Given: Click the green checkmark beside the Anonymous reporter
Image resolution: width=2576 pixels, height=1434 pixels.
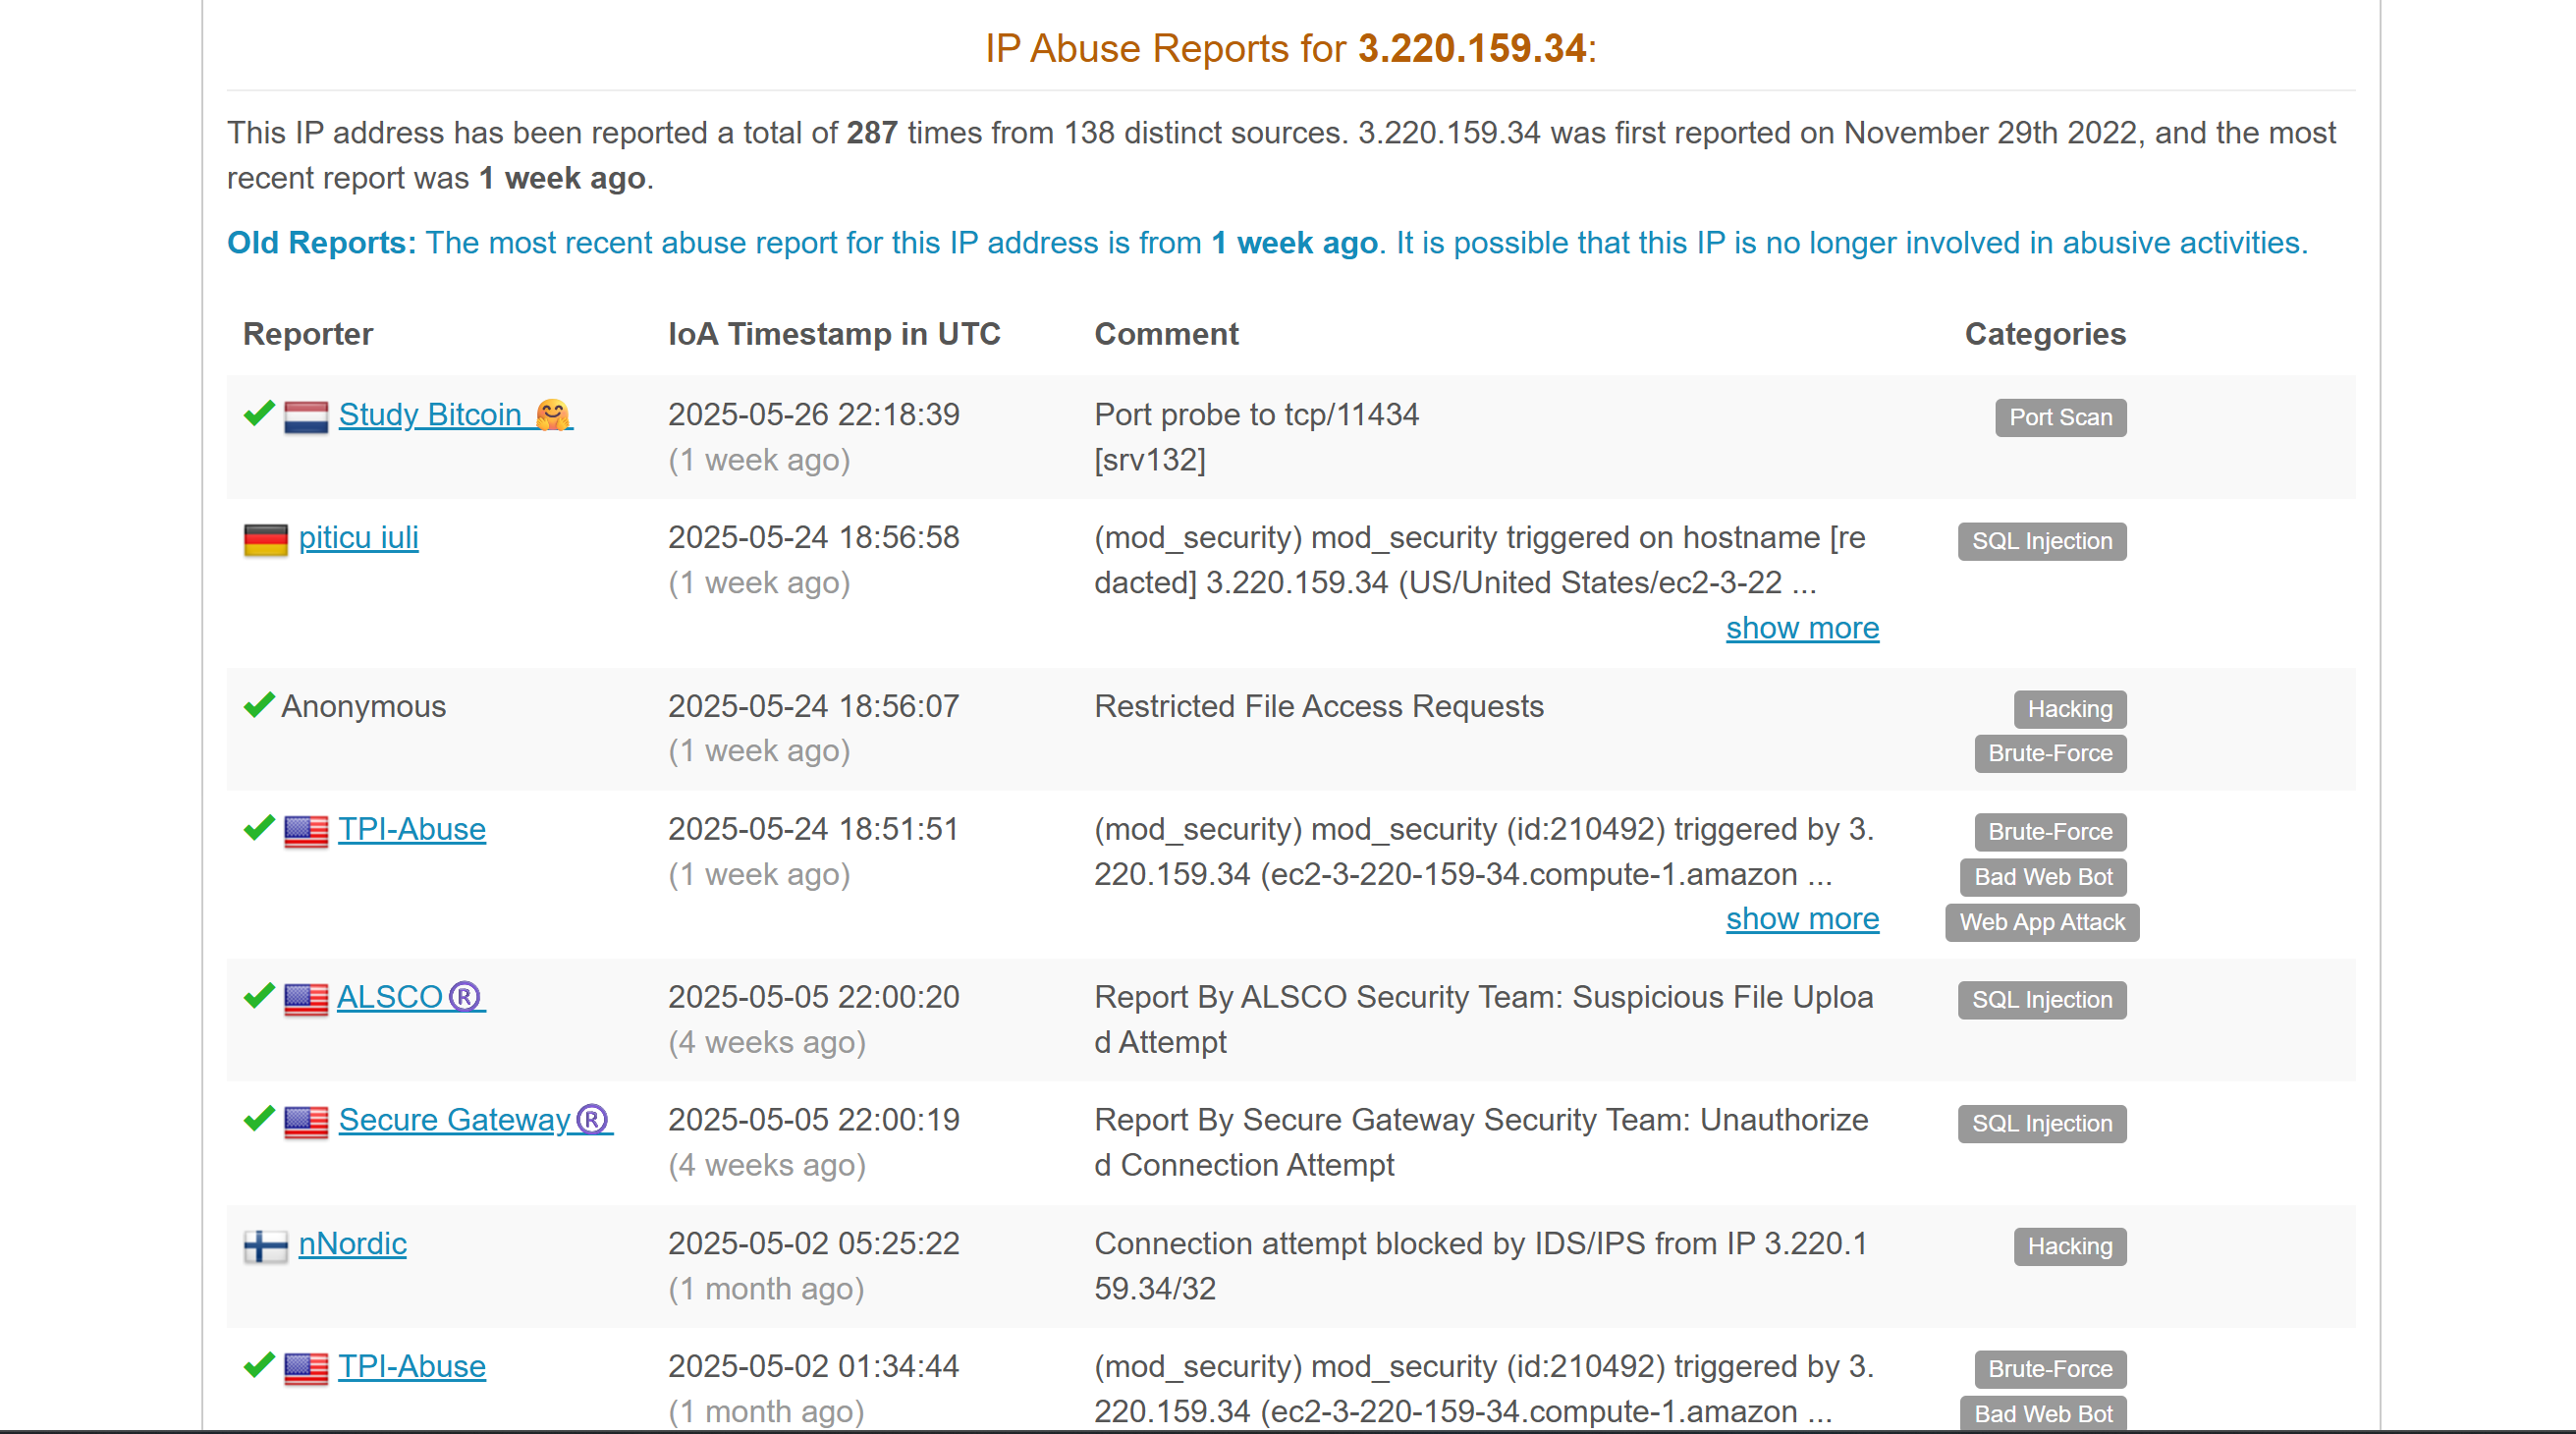Looking at the screenshot, I should [257, 708].
